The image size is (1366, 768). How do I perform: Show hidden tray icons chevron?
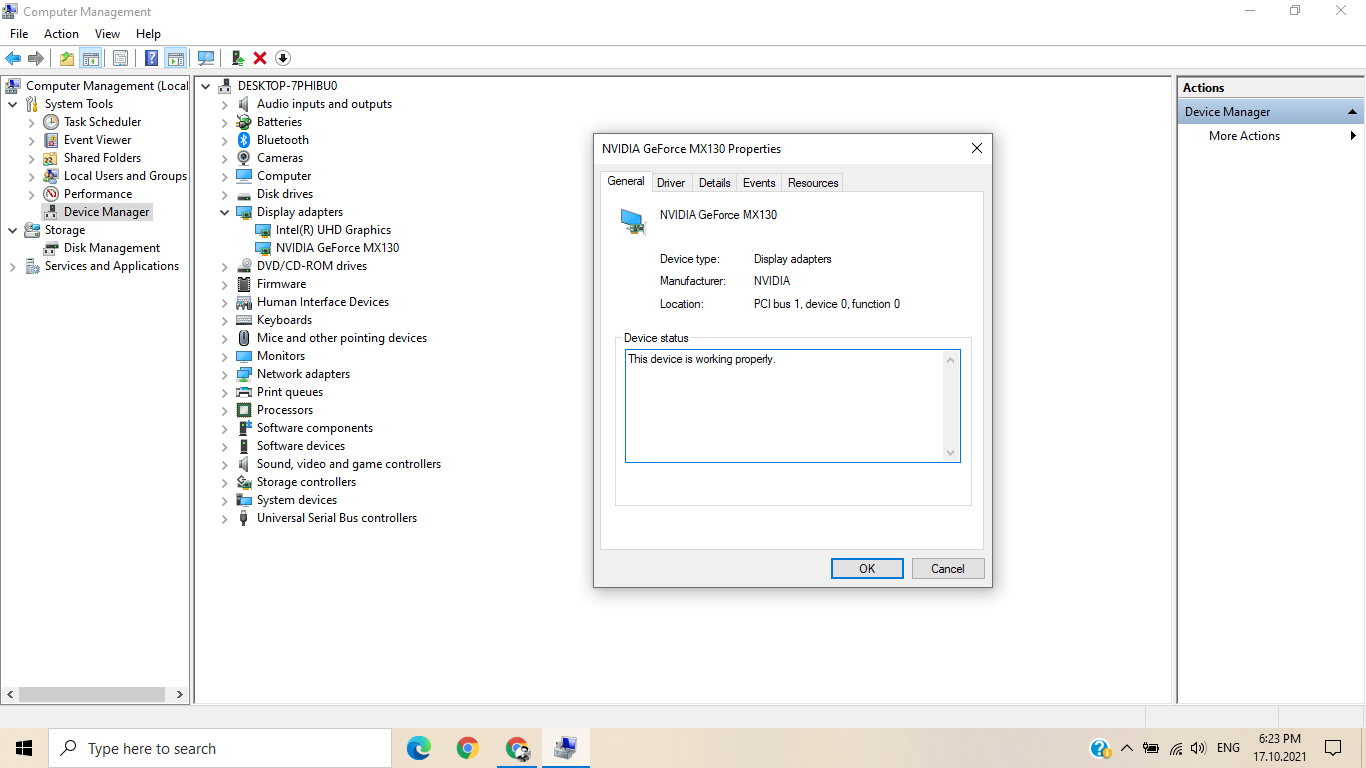point(1127,748)
